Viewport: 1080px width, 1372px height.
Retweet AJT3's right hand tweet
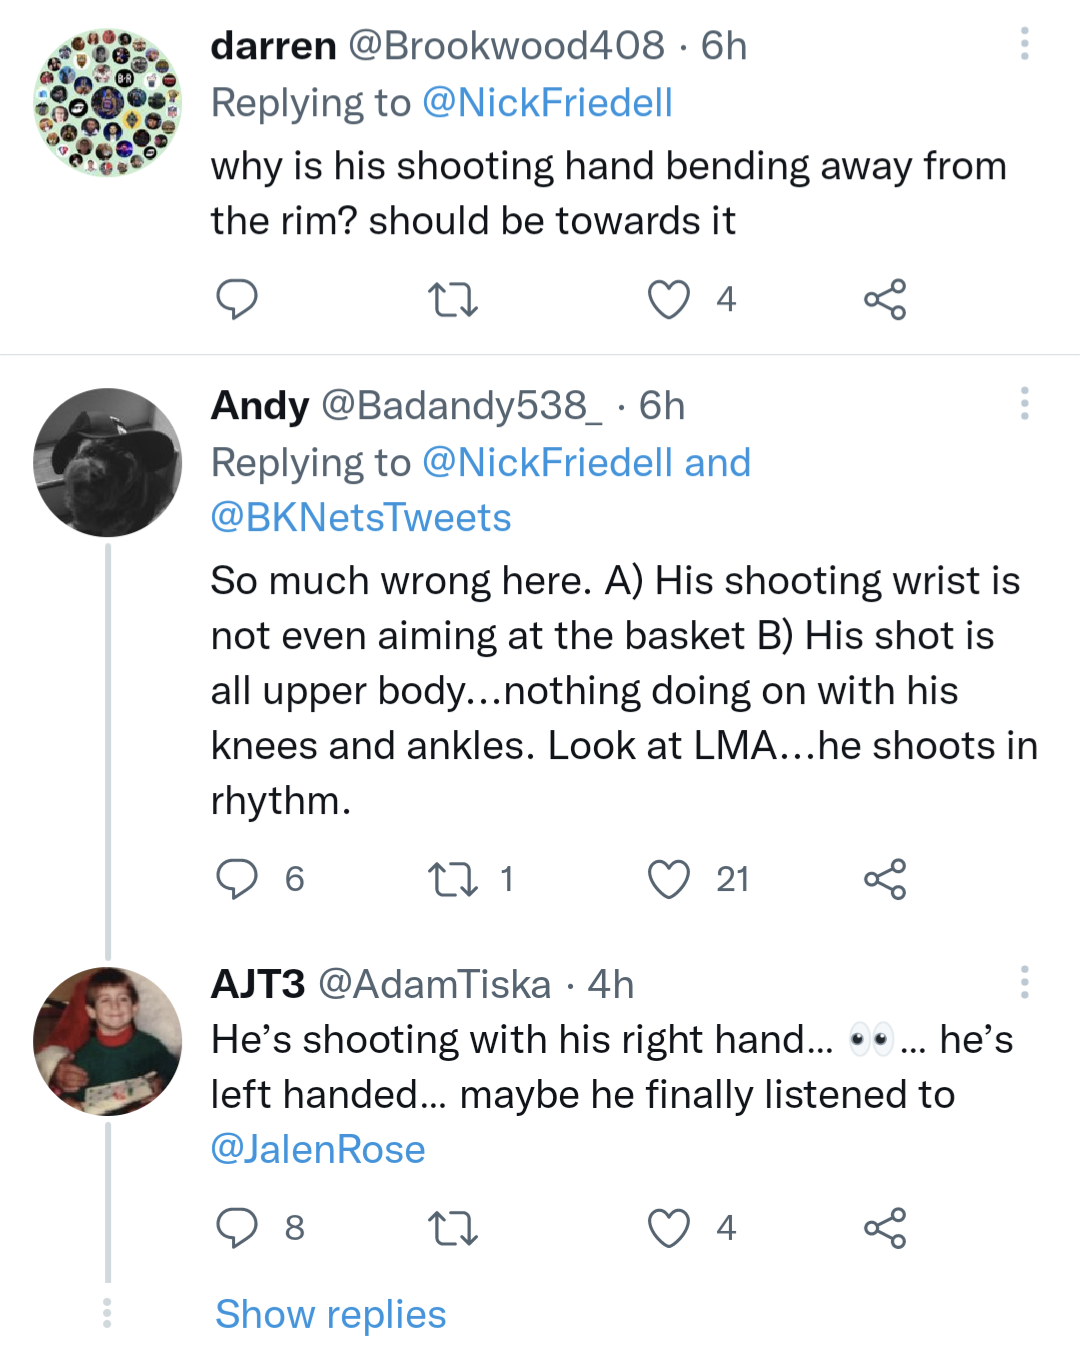(452, 1228)
